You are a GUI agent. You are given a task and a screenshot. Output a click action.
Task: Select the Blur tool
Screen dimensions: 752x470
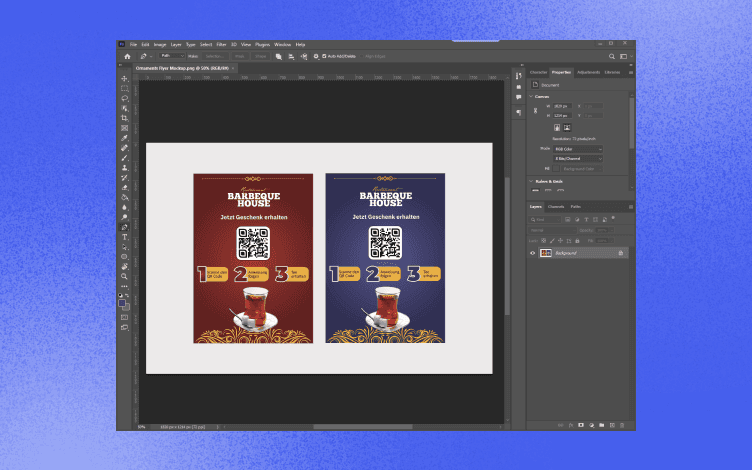(125, 207)
